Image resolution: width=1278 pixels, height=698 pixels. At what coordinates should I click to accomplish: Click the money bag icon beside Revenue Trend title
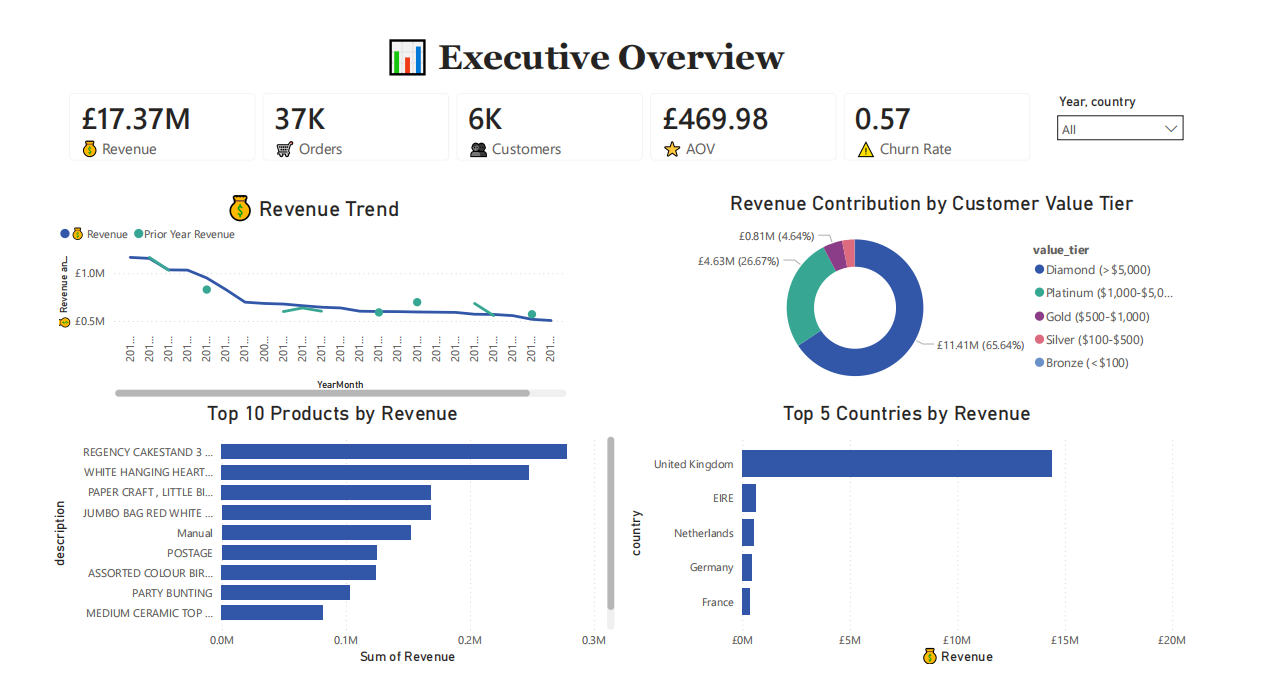[240, 208]
